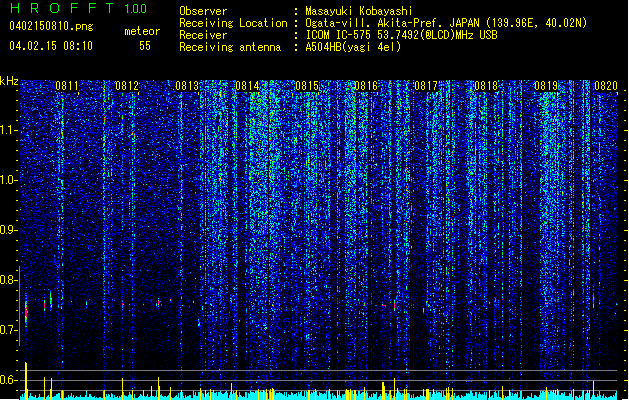629x400 pixels.
Task: Click the 0812 time marker
Action: [x=127, y=86]
